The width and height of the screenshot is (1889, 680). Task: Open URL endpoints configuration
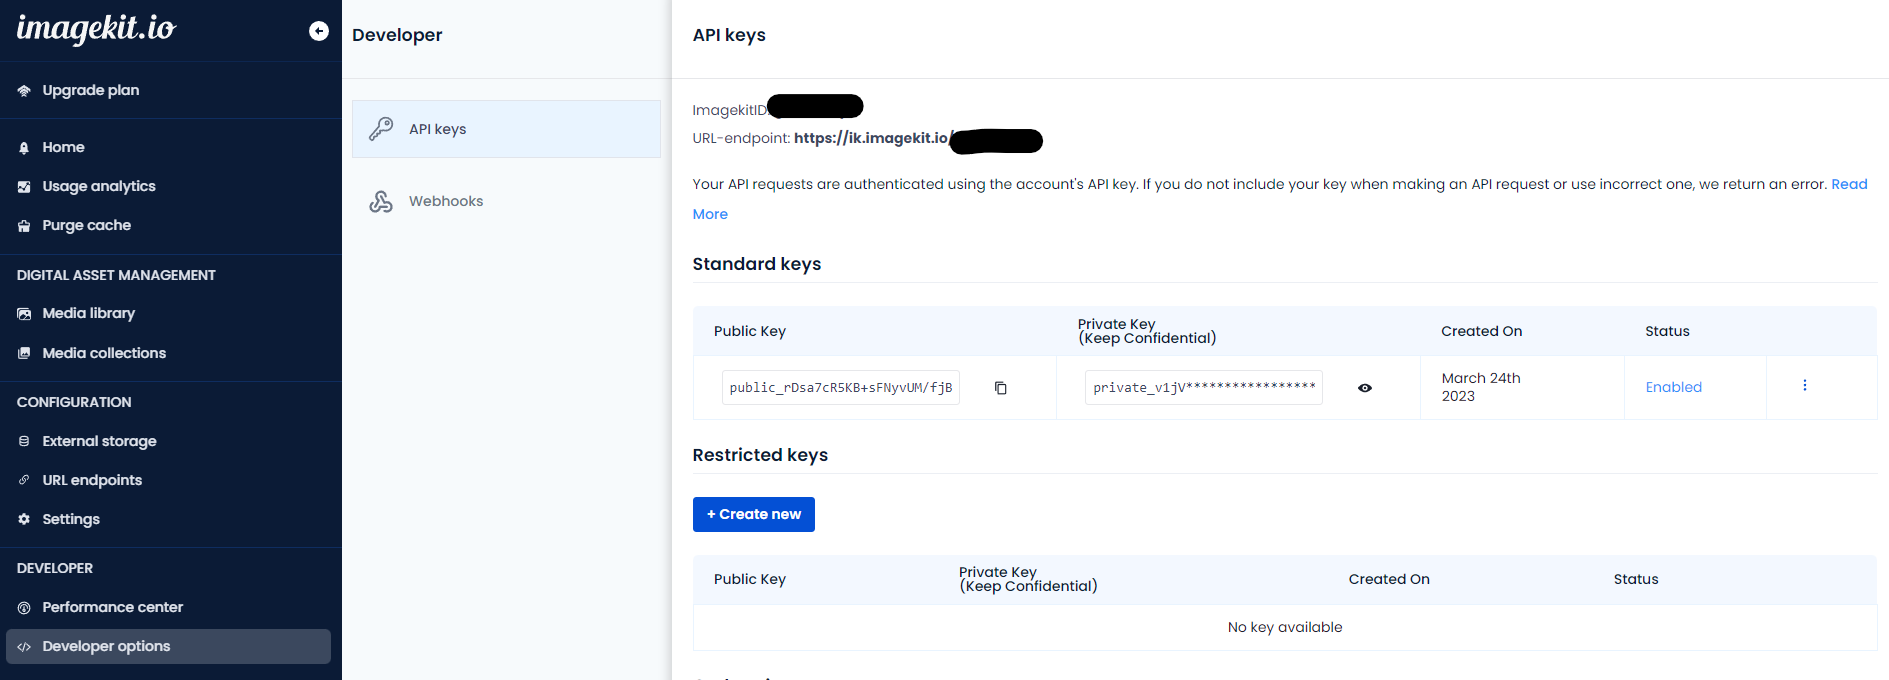(x=92, y=480)
